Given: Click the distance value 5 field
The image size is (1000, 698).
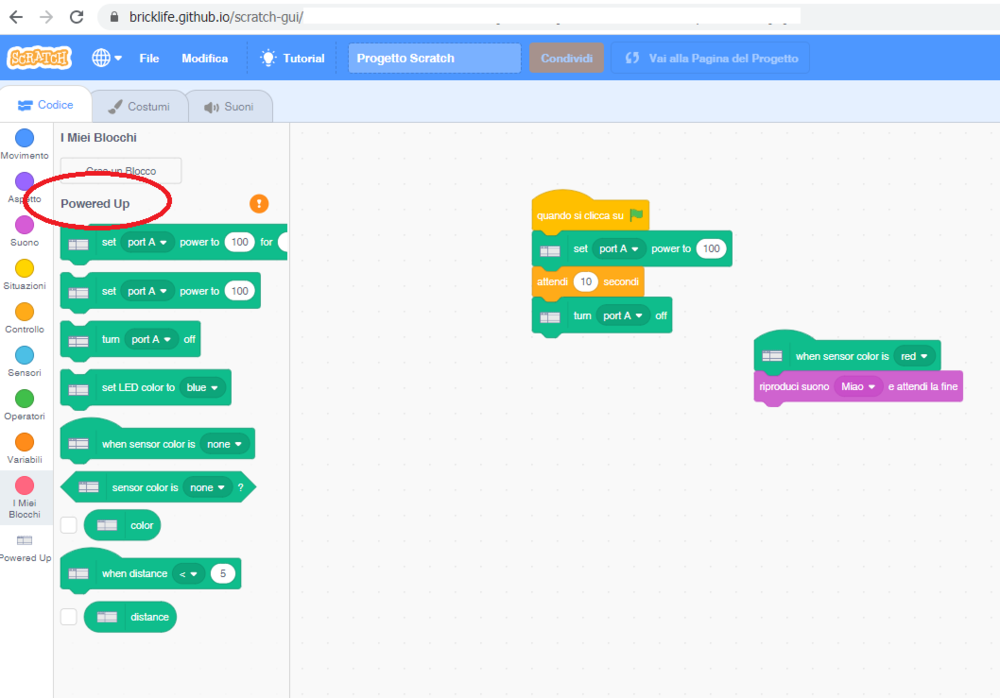Looking at the screenshot, I should pos(223,574).
